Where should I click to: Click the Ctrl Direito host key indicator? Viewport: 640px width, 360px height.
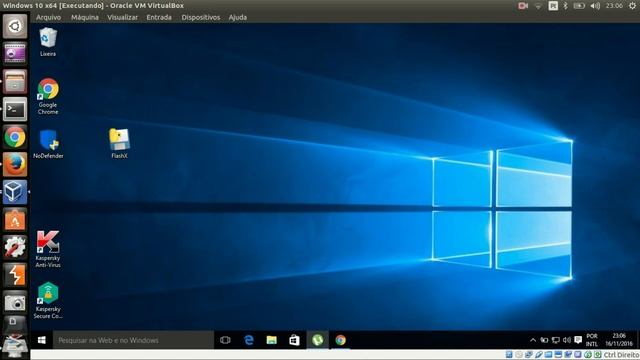(x=621, y=355)
